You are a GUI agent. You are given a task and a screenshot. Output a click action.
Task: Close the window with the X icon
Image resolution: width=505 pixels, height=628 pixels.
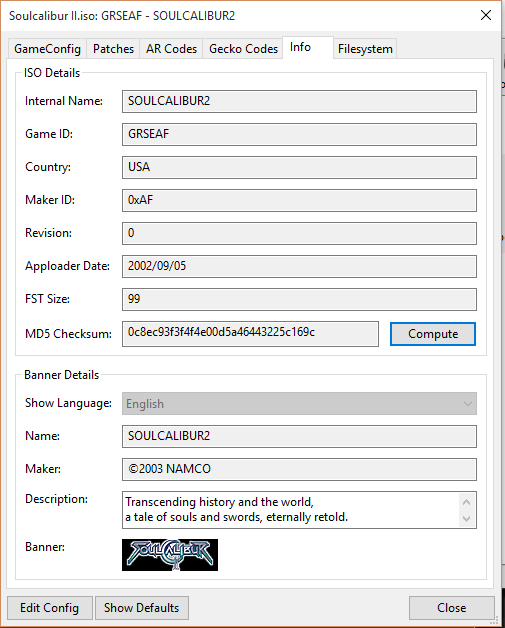[x=486, y=15]
